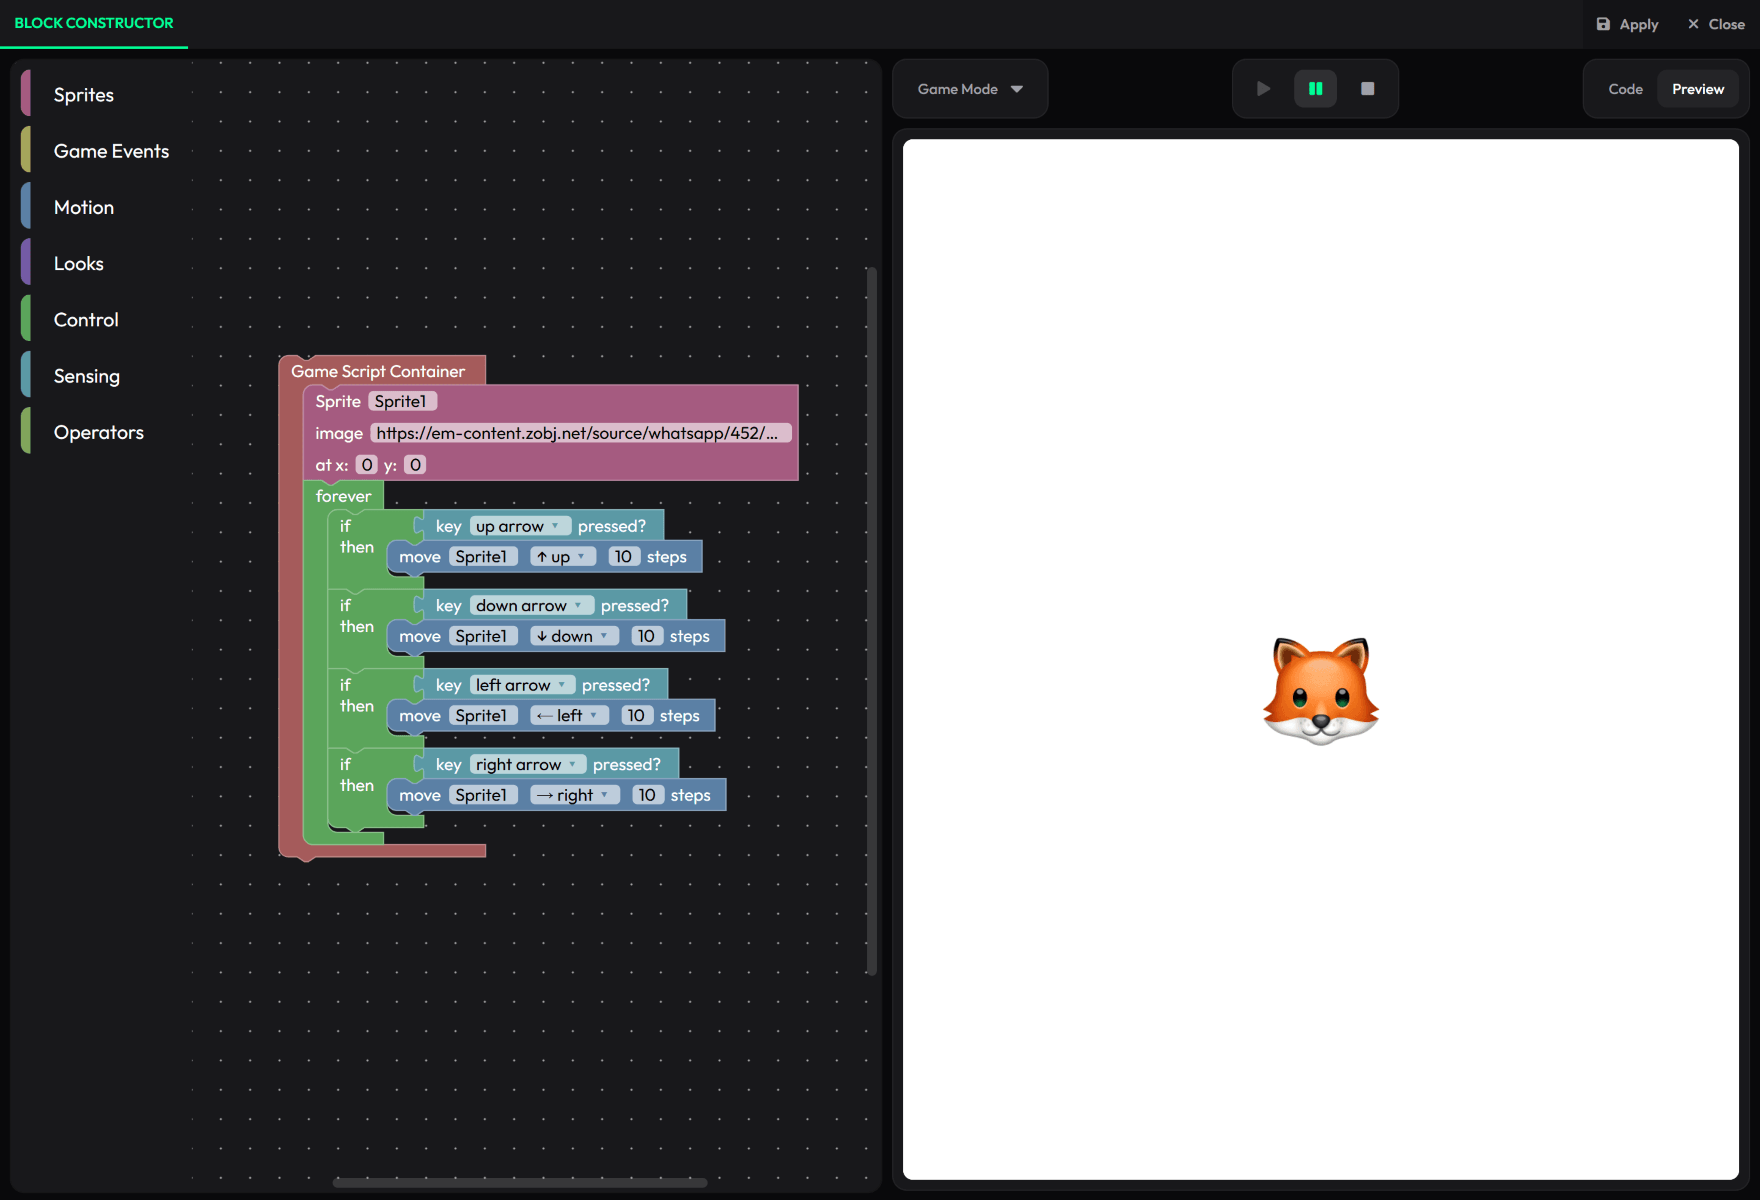
Task: Expand the up arrow key dropdown
Action: point(520,526)
